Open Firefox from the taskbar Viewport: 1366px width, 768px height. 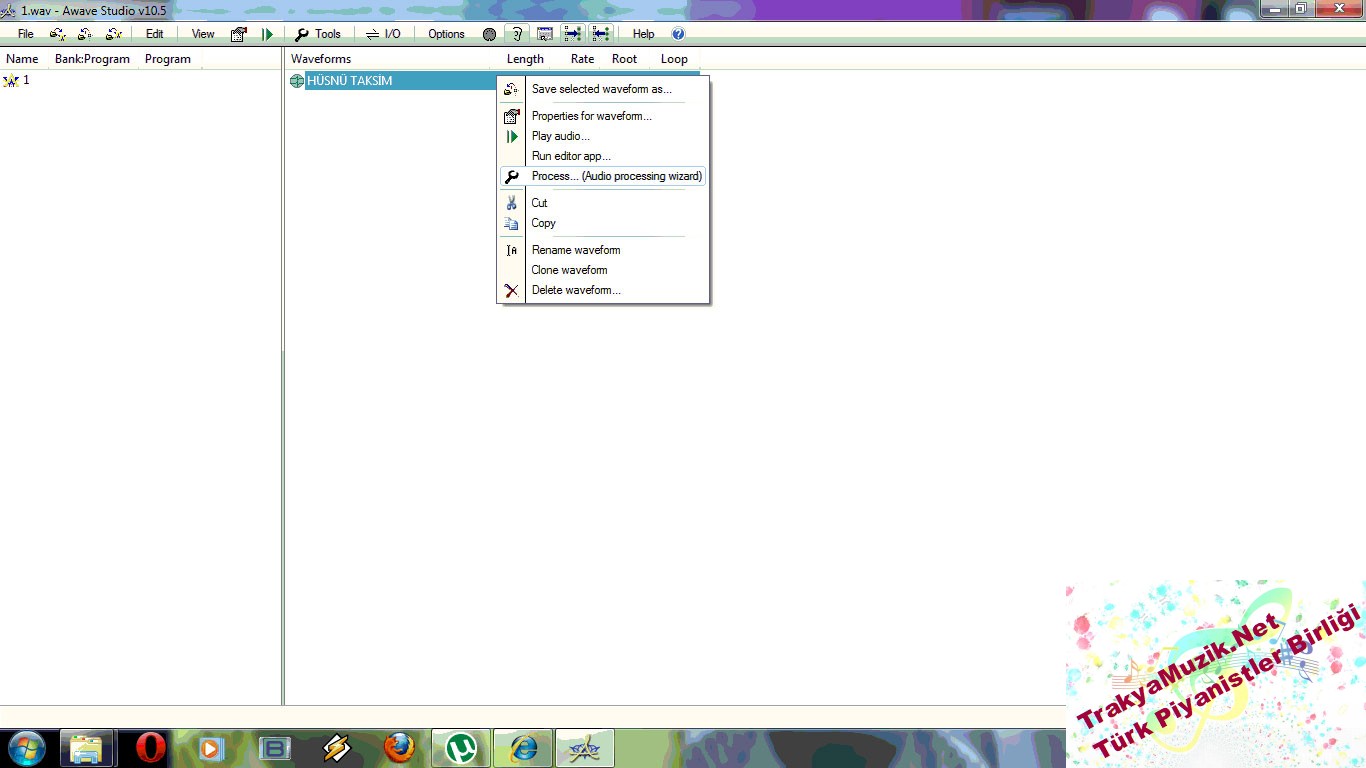point(399,748)
